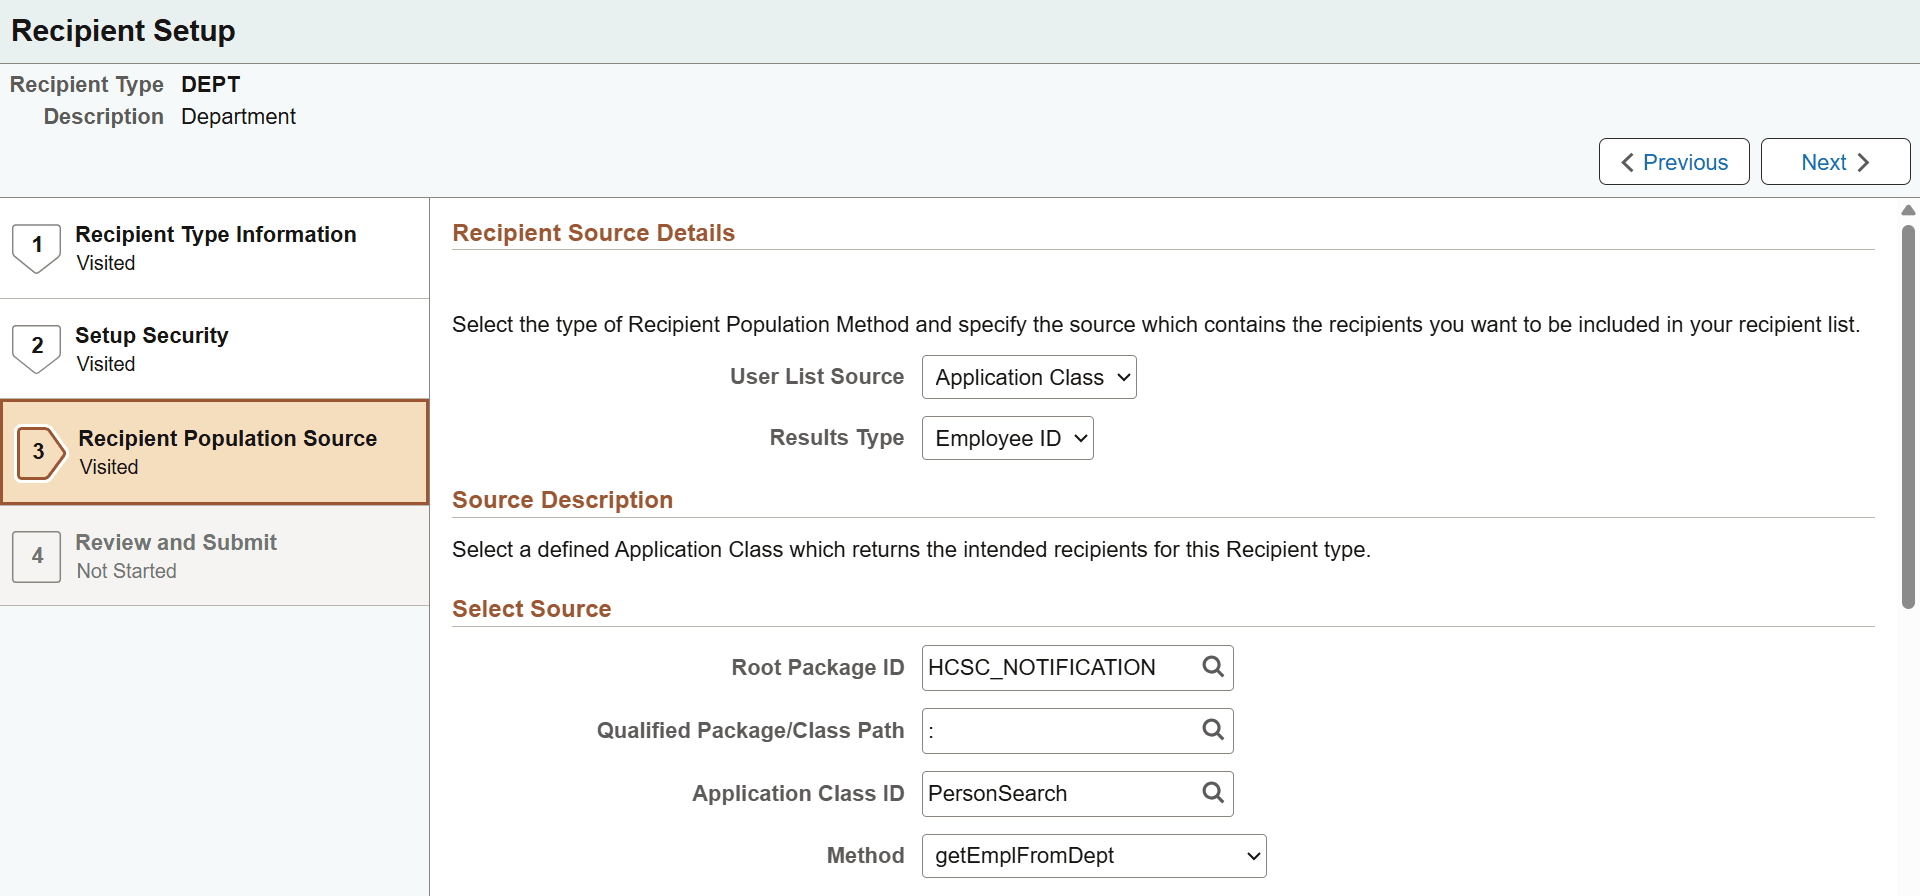Viewport: 1920px width, 896px height.
Task: Open Setup Security step
Action: 152,336
